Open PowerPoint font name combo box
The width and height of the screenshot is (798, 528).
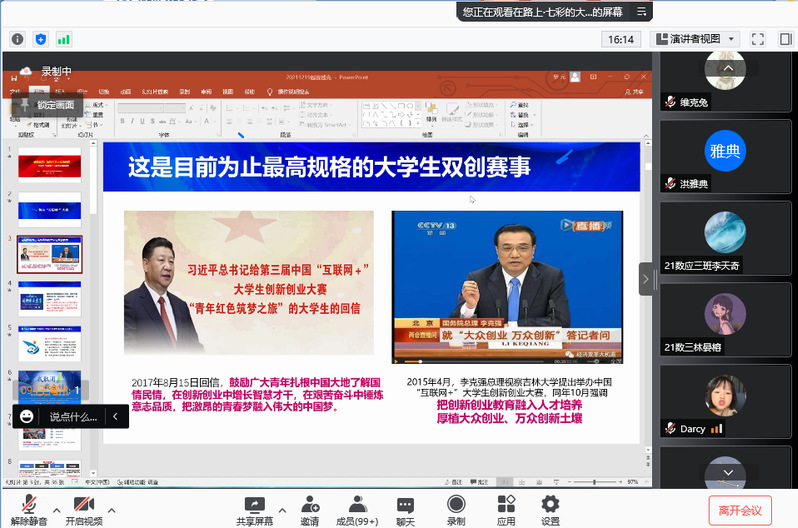[140, 107]
